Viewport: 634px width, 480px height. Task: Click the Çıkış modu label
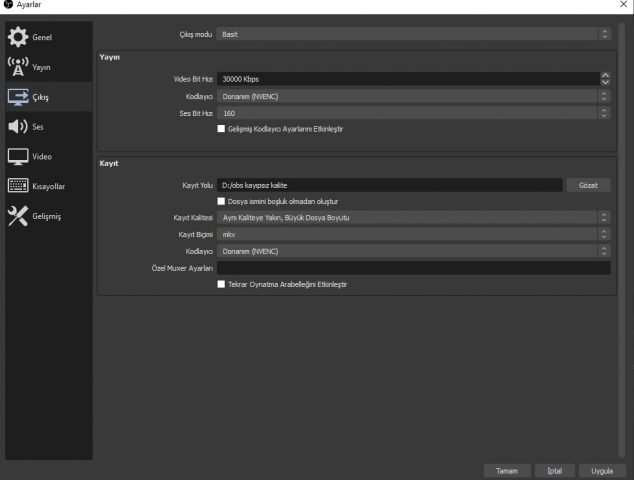pyautogui.click(x=196, y=34)
